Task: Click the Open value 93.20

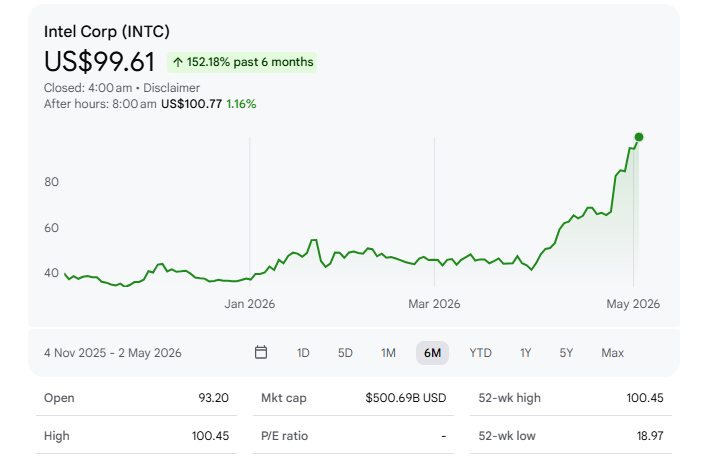Action: coord(214,398)
